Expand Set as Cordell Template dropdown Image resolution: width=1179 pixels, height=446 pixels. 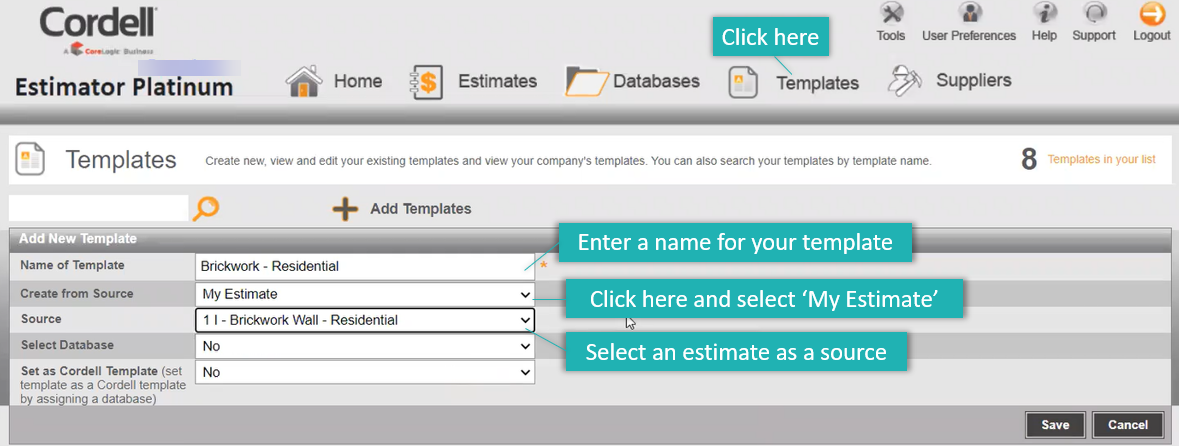[365, 372]
